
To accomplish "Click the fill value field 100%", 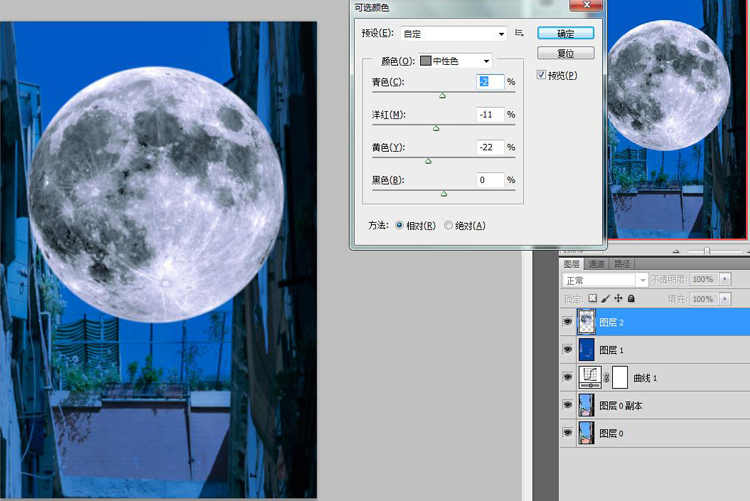I will [705, 299].
